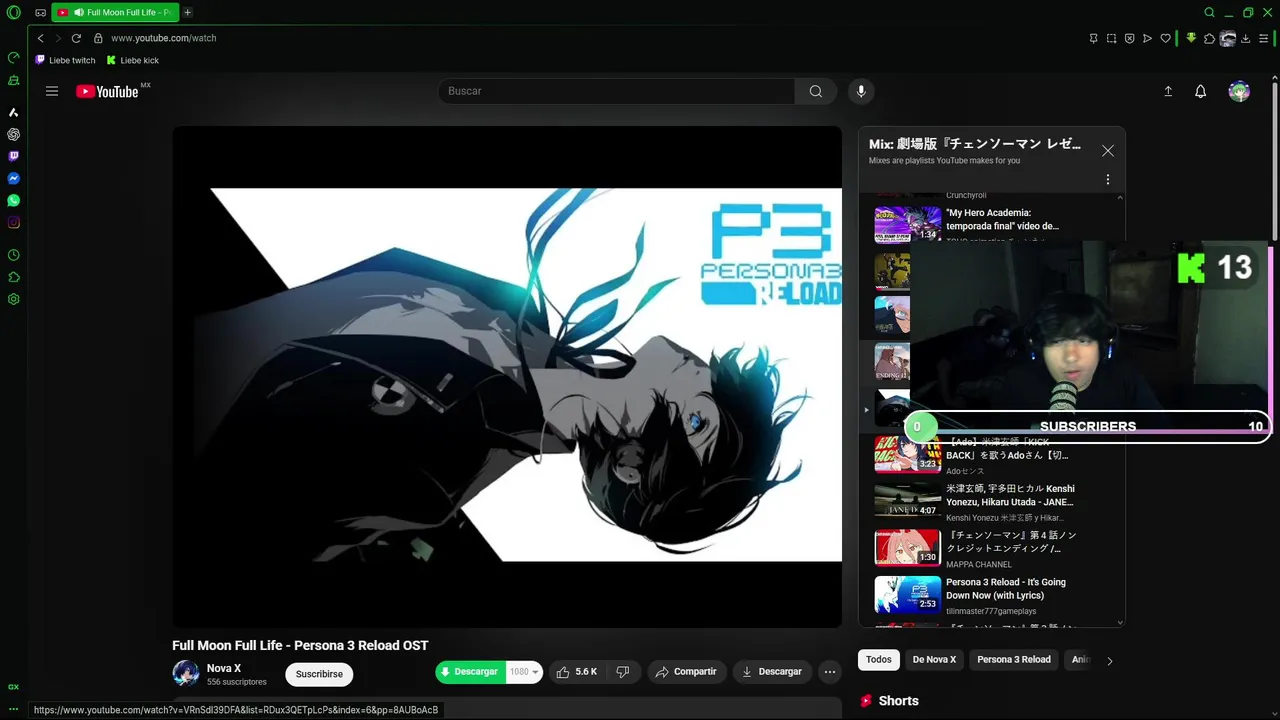1280x720 pixels.
Task: Show more filter chips with right arrow
Action: pyautogui.click(x=1109, y=661)
